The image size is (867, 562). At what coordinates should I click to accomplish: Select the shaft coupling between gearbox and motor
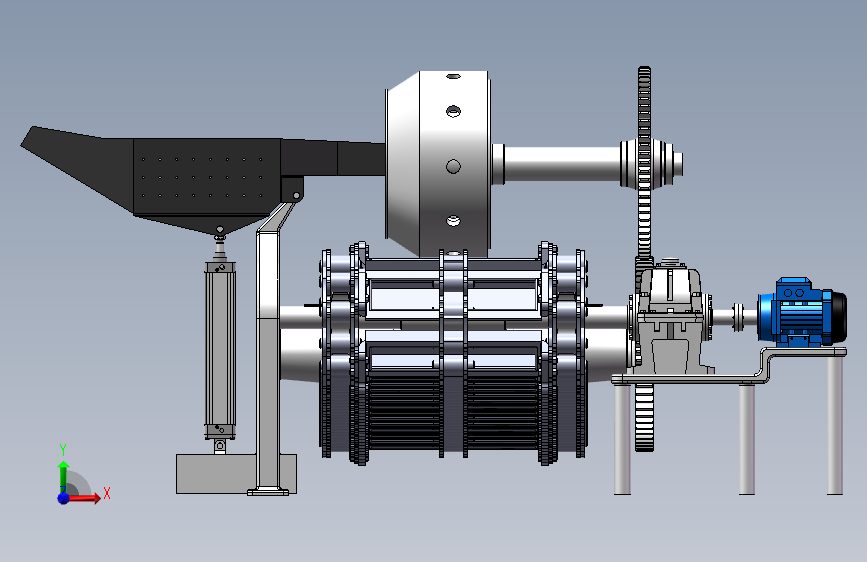[738, 318]
